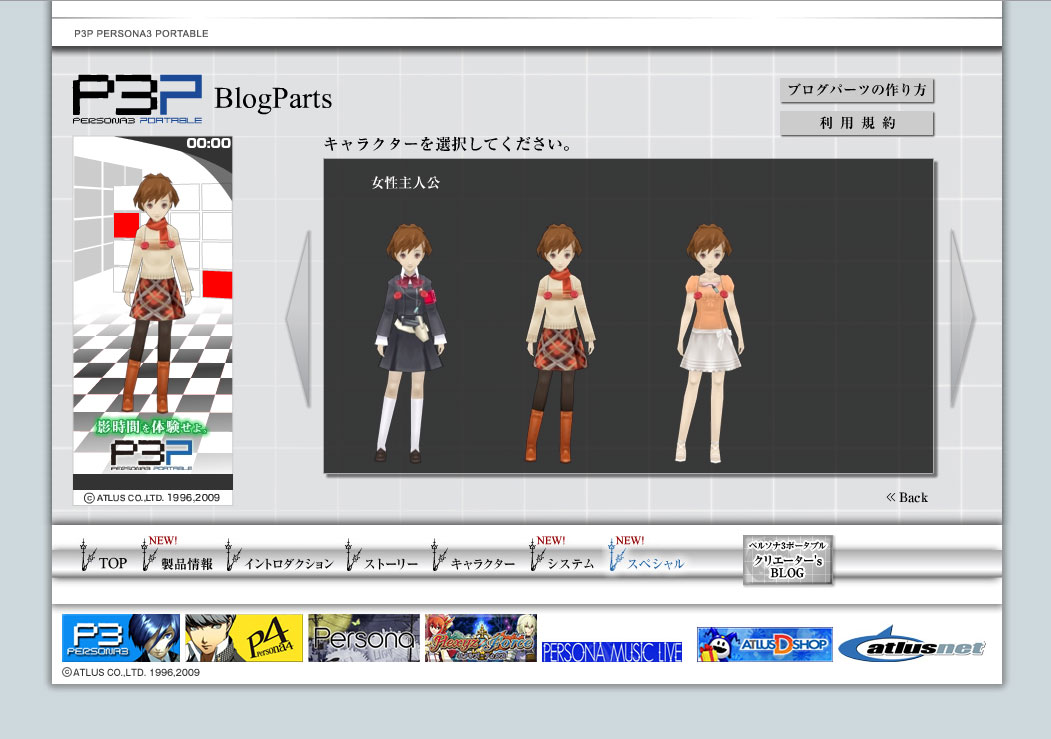Click the キャラクターを選択してください text
Screen dimensions: 1051x739
[448, 144]
